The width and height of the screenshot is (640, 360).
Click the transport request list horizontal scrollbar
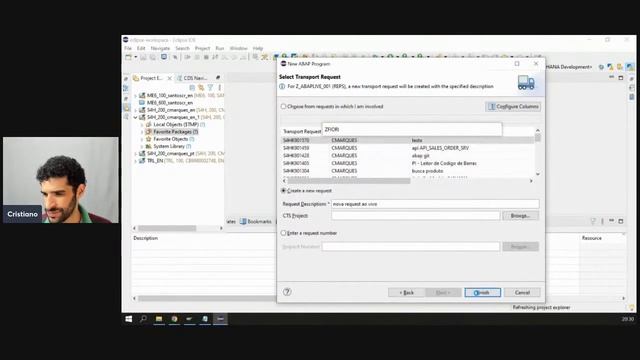pyautogui.click(x=349, y=181)
